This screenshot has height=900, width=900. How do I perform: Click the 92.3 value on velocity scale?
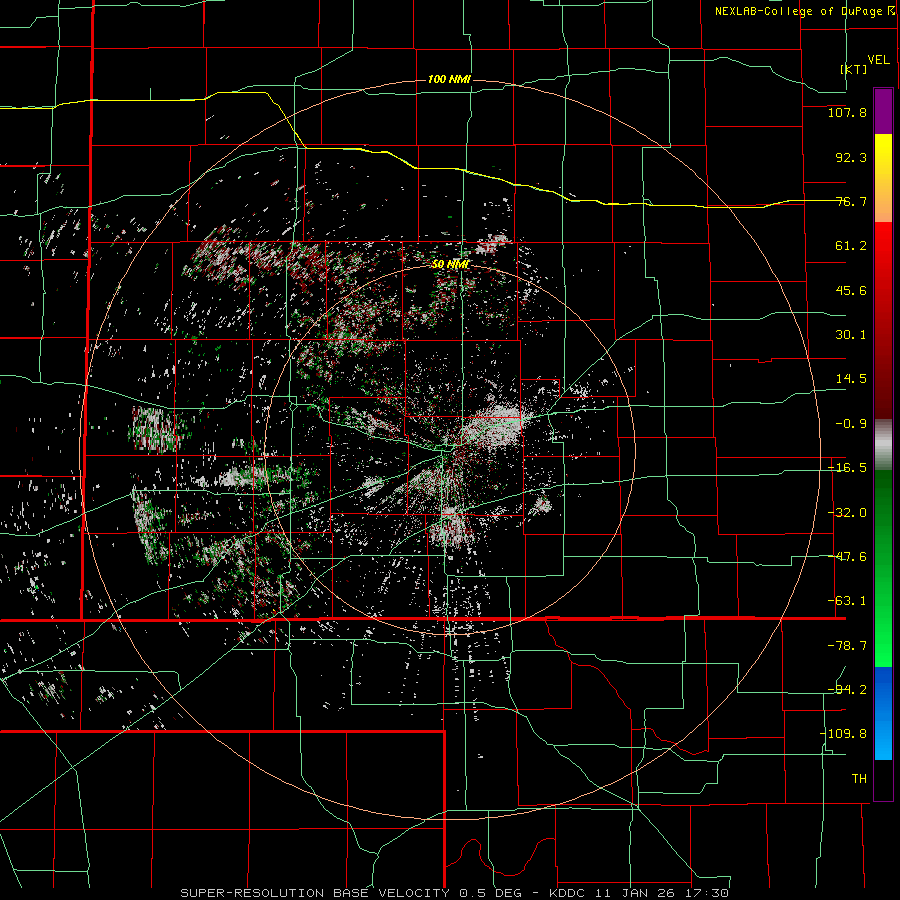851,157
